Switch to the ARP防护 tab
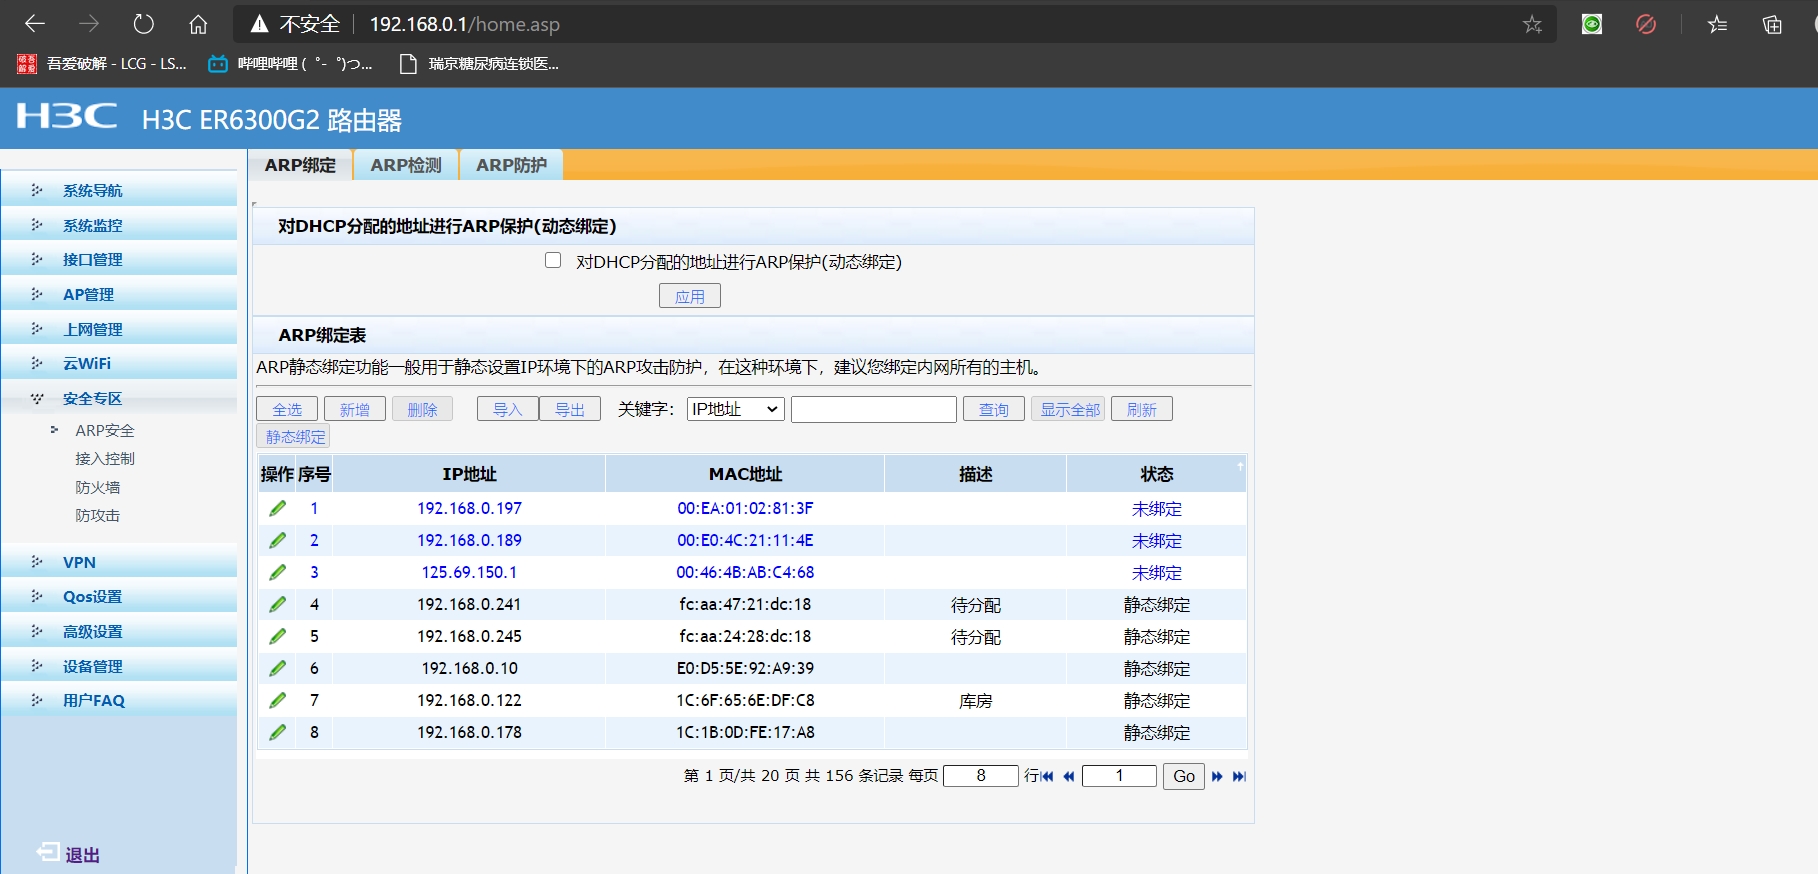Image resolution: width=1818 pixels, height=874 pixels. pos(511,165)
